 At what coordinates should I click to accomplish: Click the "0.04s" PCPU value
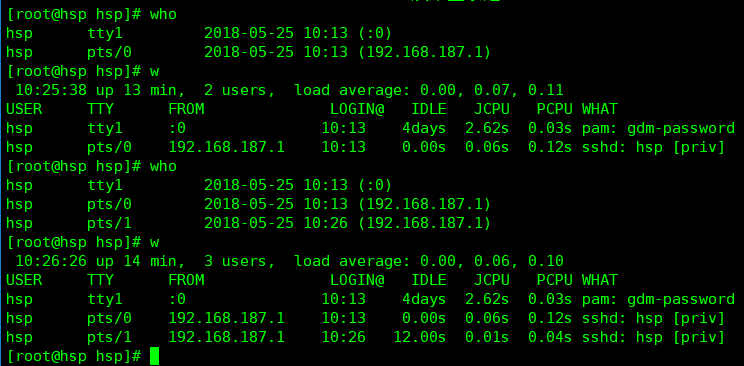550,337
